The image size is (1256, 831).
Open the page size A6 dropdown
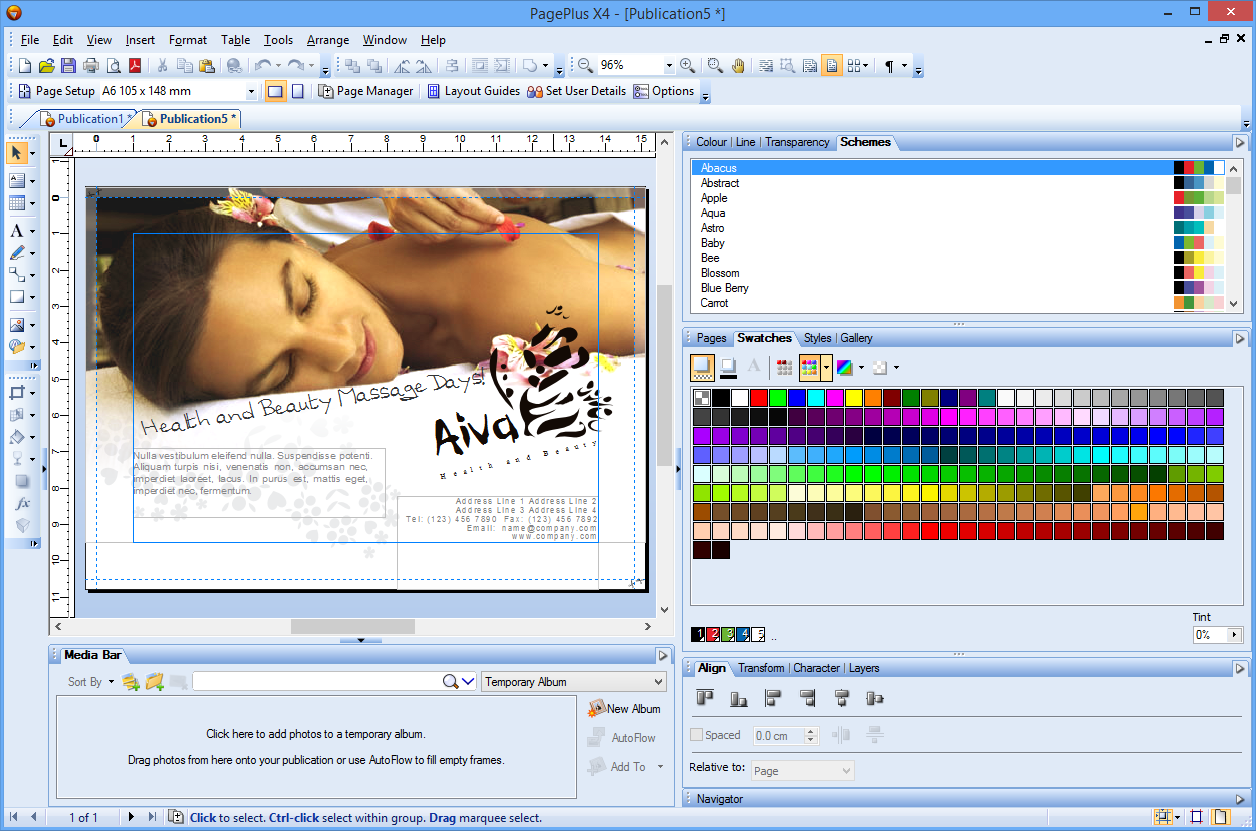251,91
